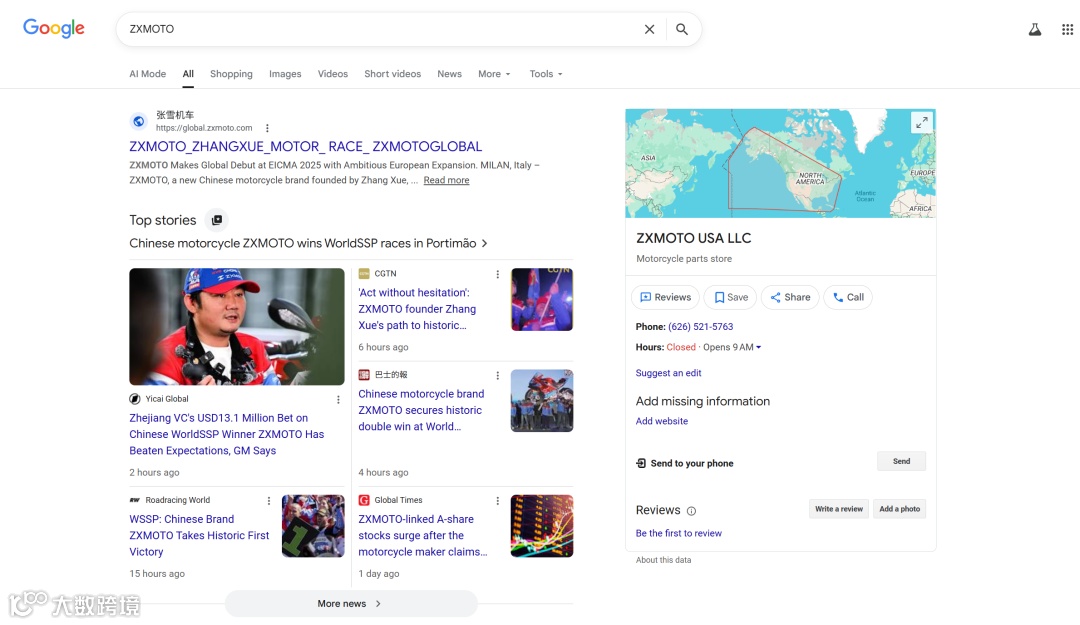Clear the search box with X icon
The width and height of the screenshot is (1080, 625).
click(649, 29)
